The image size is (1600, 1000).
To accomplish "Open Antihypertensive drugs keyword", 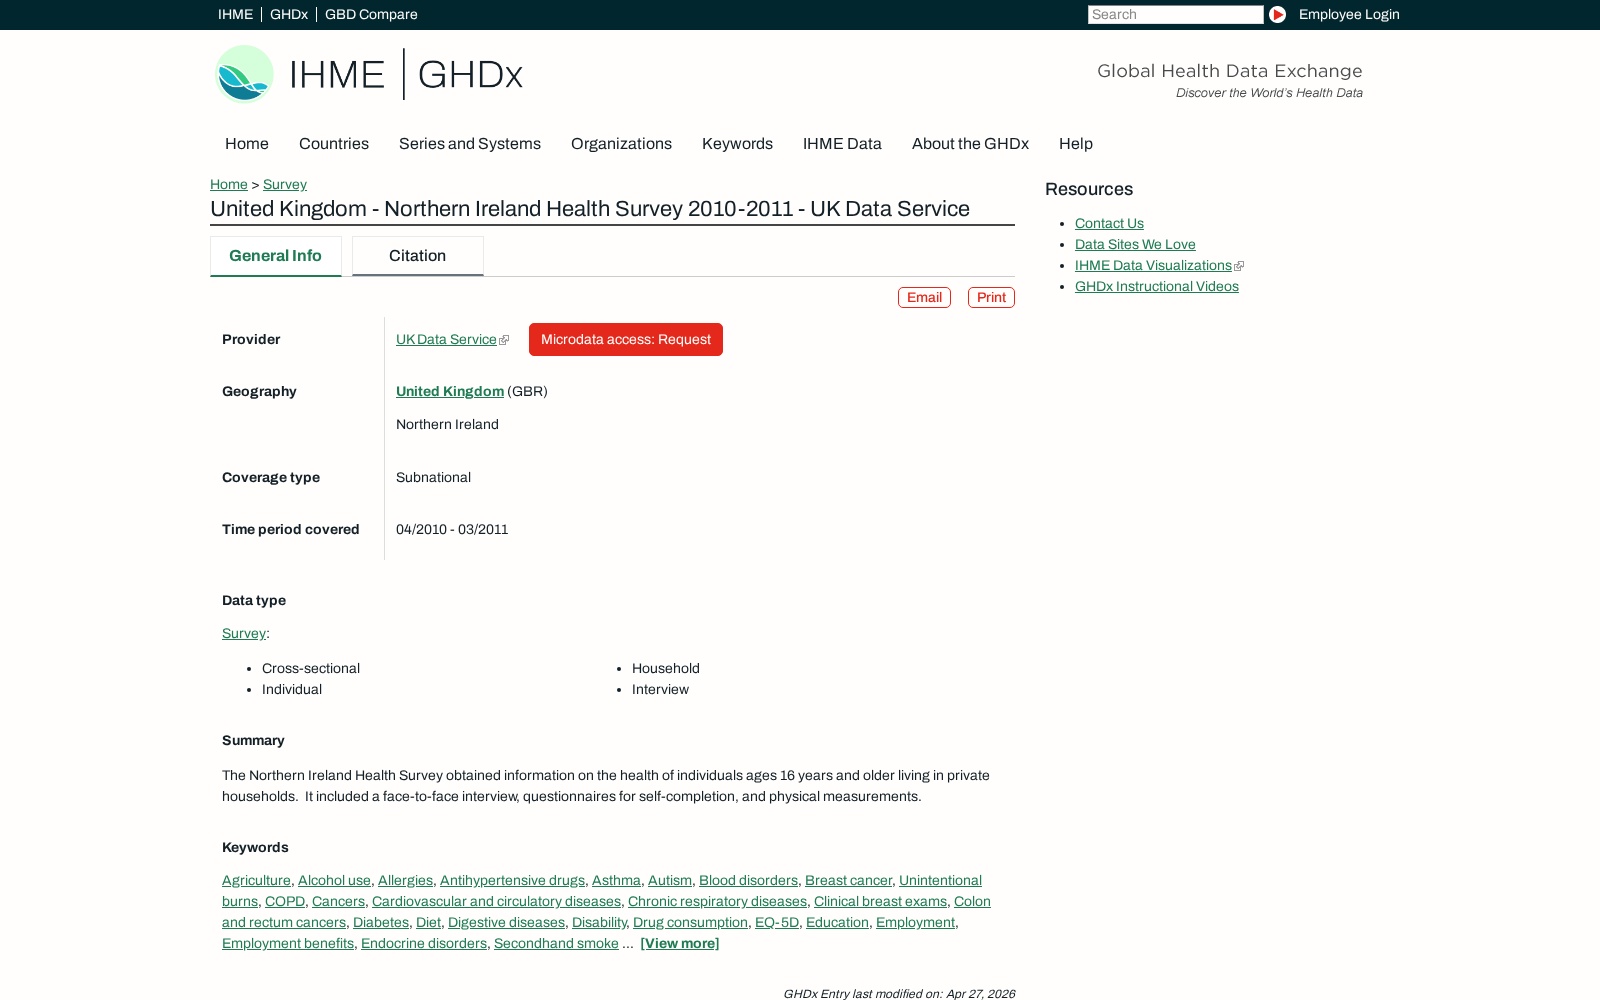I will (x=512, y=881).
